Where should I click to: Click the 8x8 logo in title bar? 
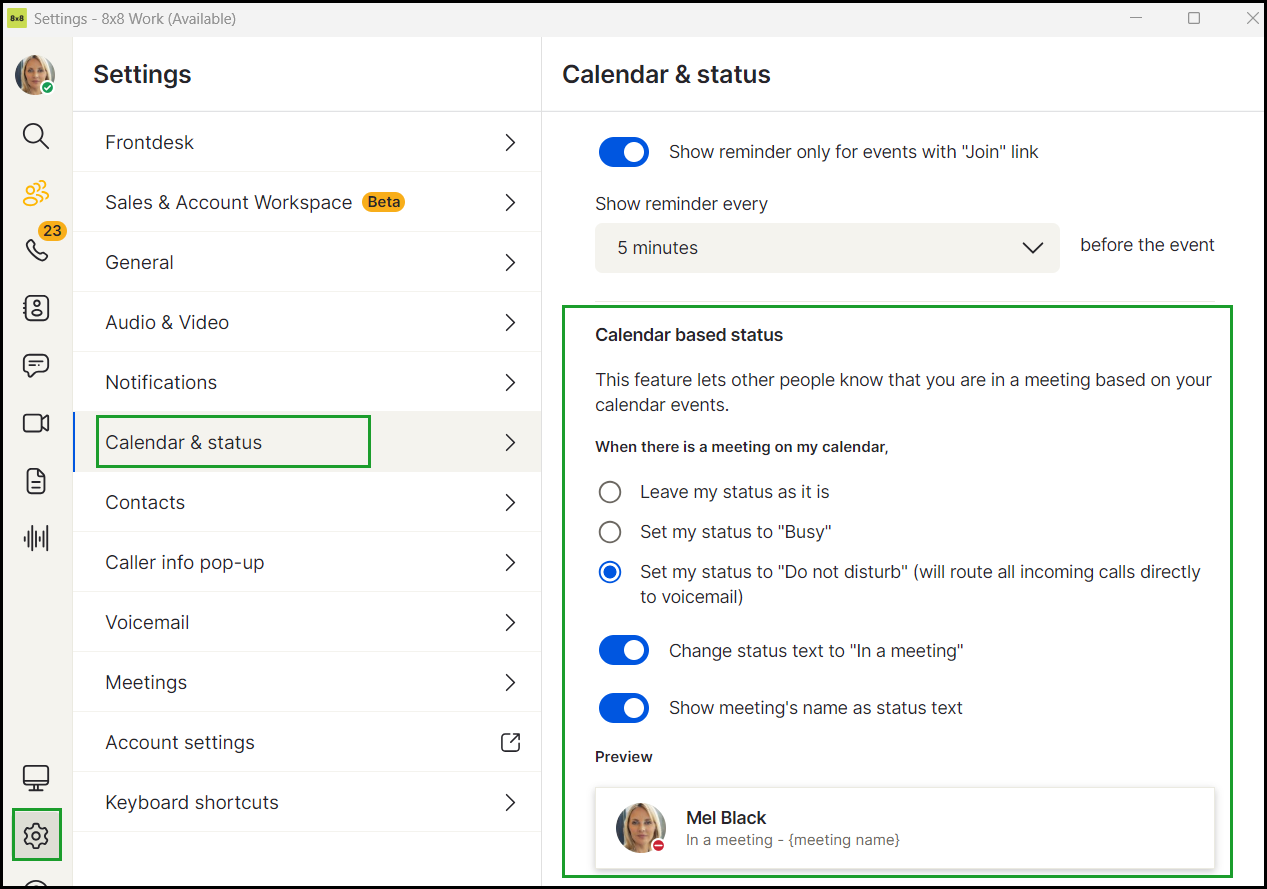coord(17,18)
